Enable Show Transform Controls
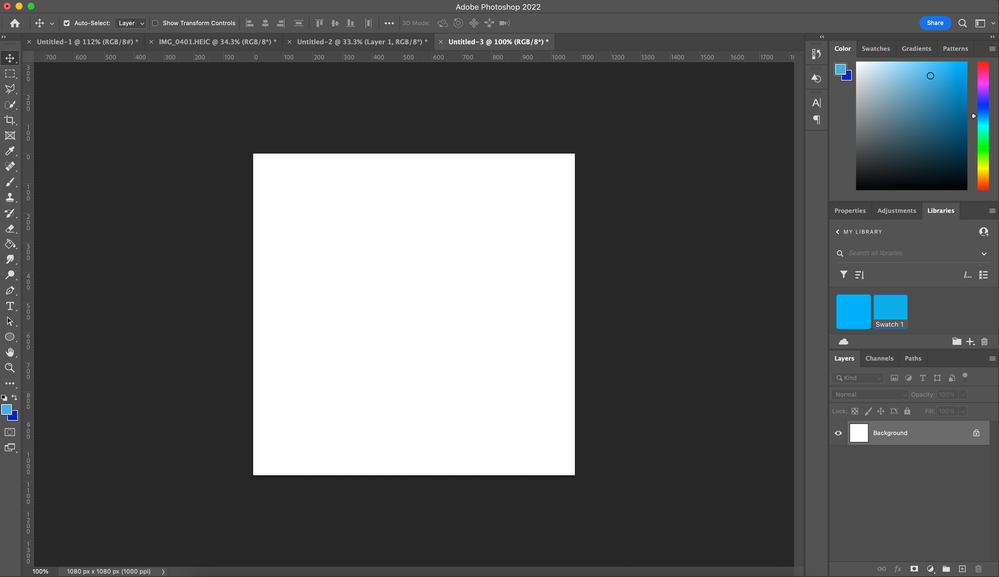This screenshot has width=999, height=577. point(155,22)
